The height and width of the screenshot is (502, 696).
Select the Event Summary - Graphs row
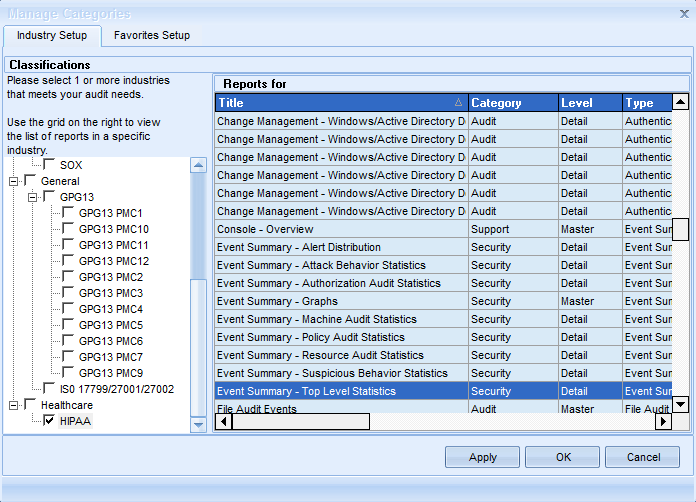(443, 301)
